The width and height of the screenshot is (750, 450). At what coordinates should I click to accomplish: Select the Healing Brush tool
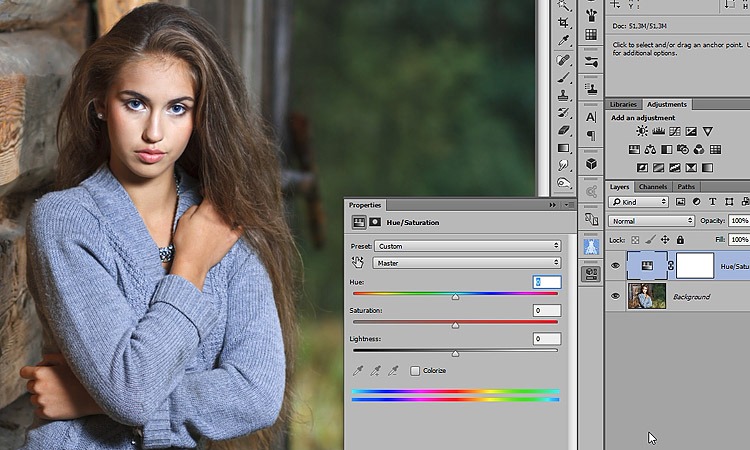coord(563,60)
